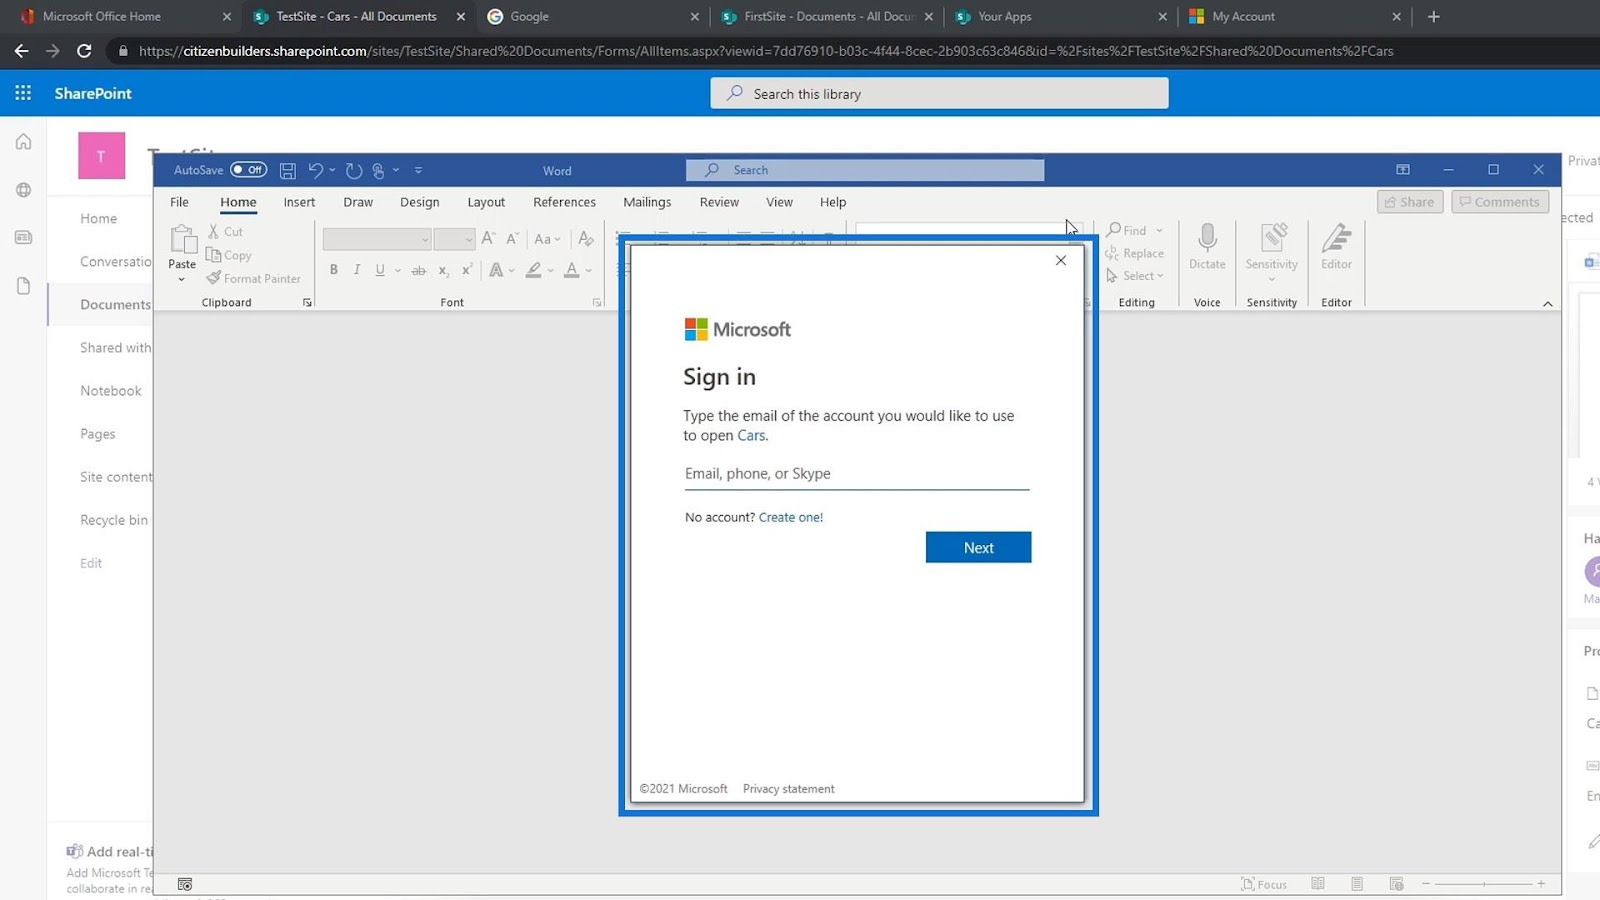Viewport: 1600px width, 900px height.
Task: Expand the Paste options dropdown arrow
Action: point(182,280)
